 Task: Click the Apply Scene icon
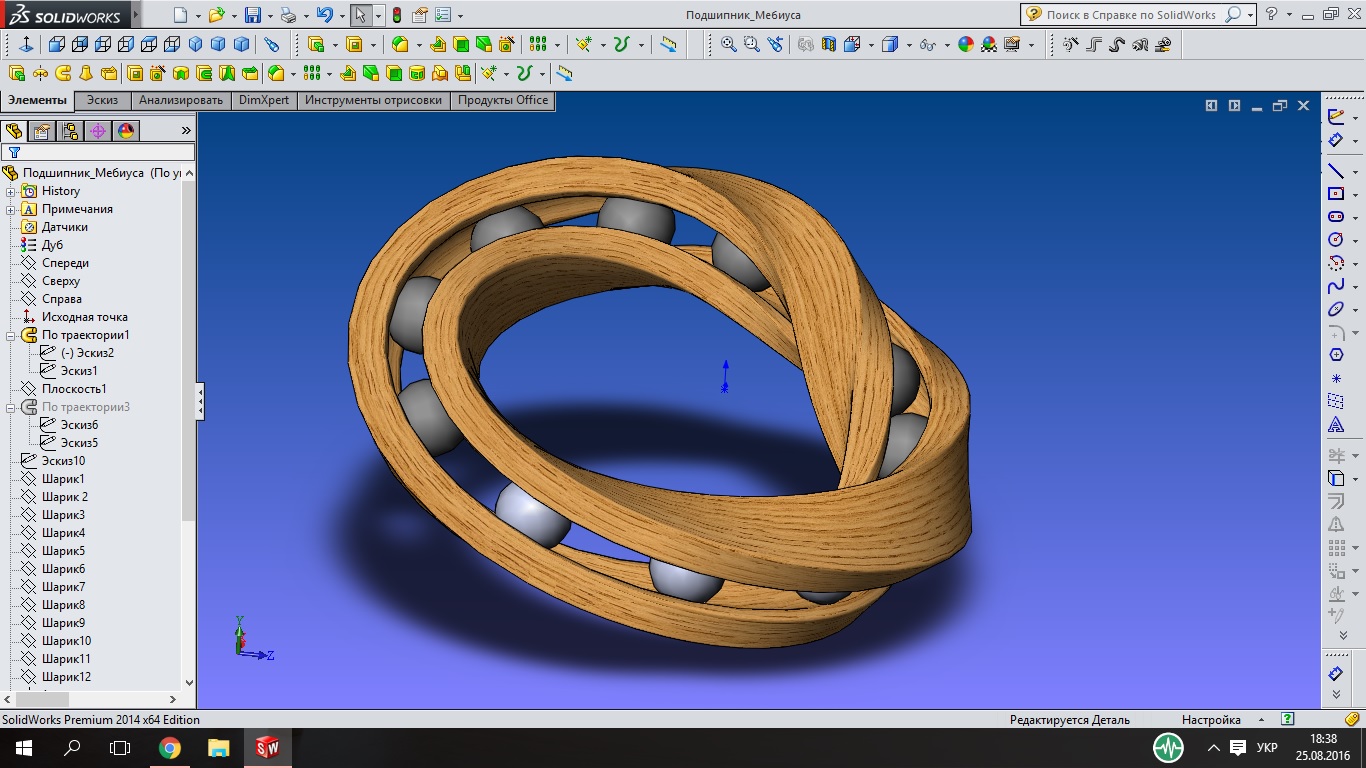pos(988,44)
